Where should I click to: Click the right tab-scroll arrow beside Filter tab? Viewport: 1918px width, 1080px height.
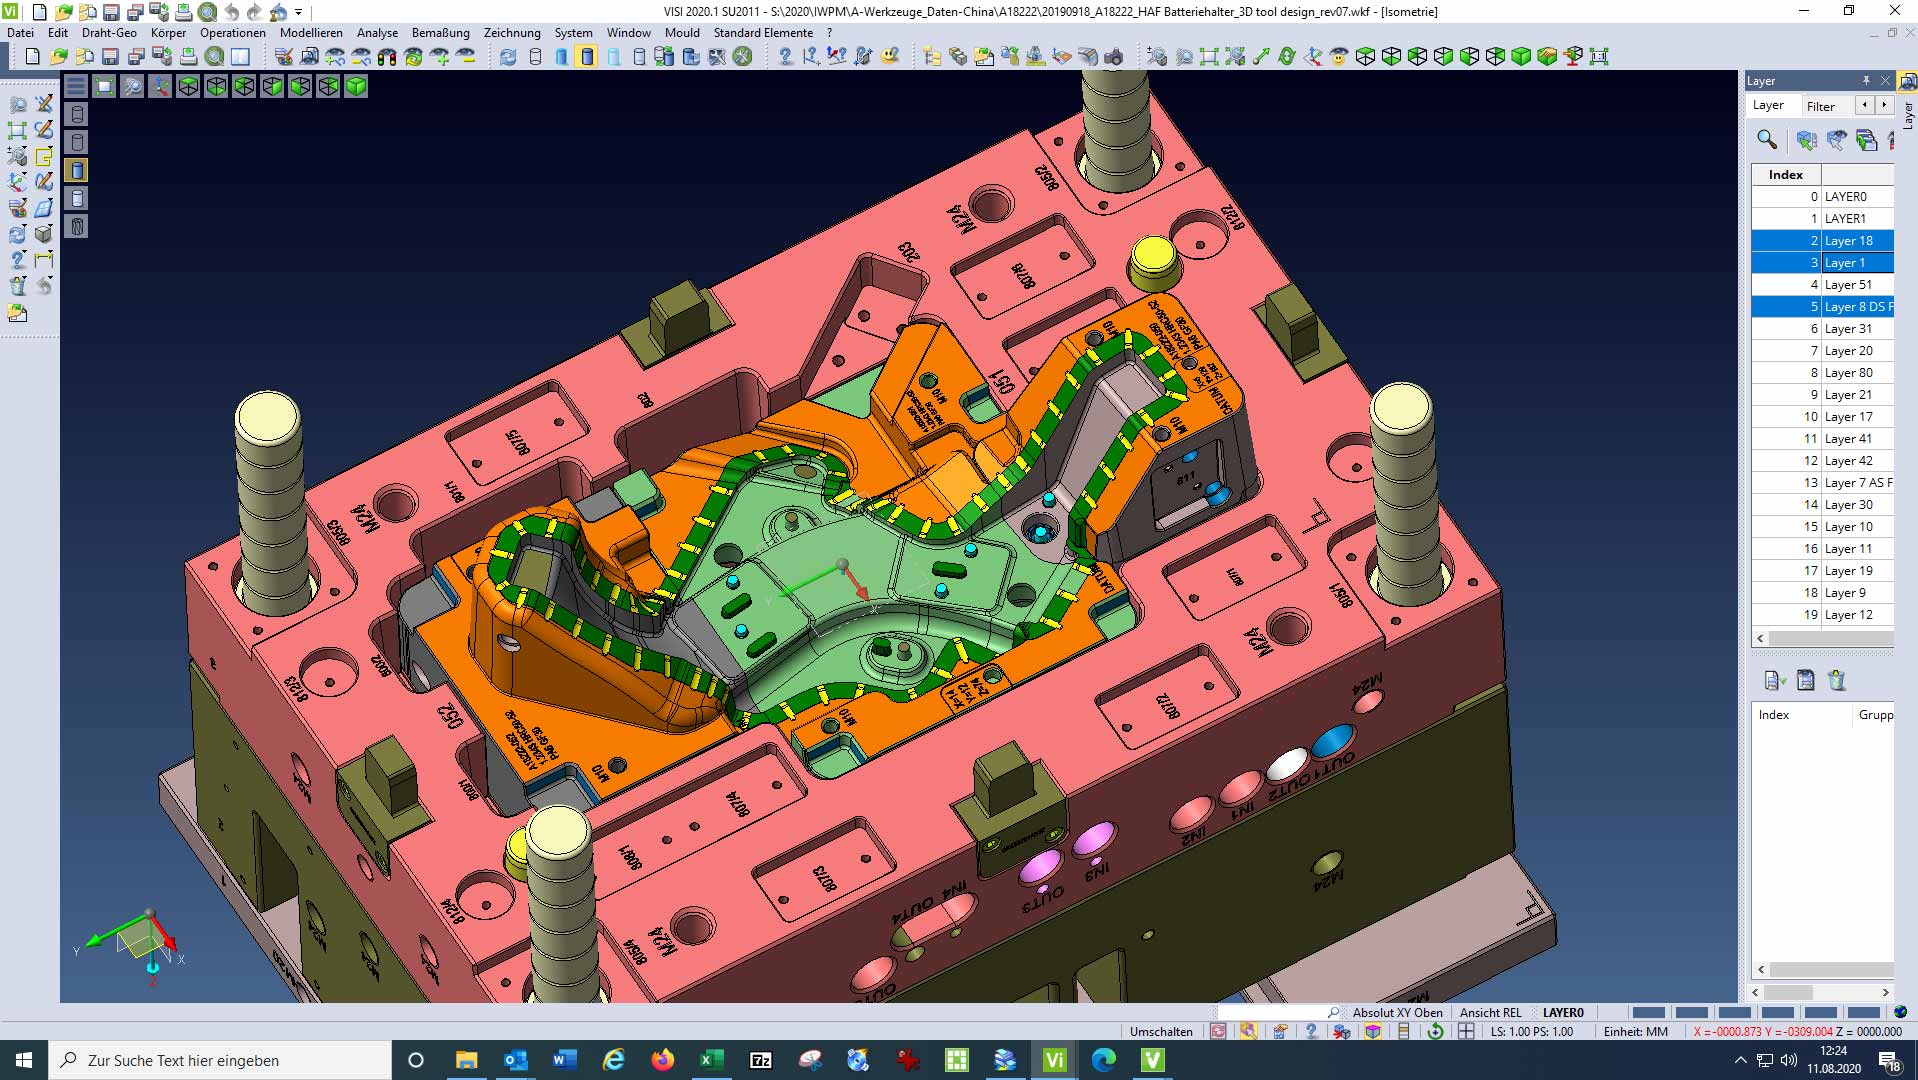point(1884,105)
